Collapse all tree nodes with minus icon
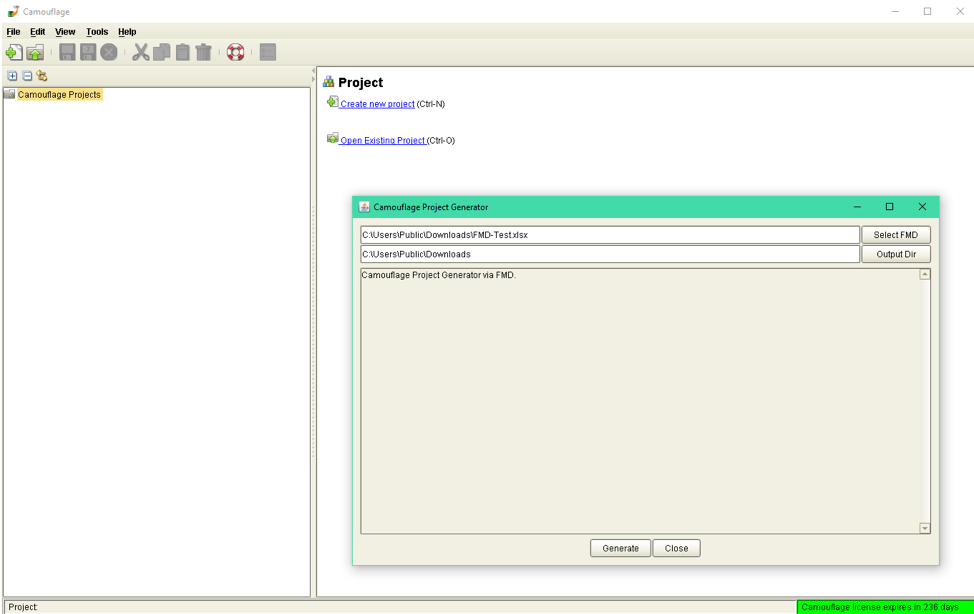Image resolution: width=974 pixels, height=614 pixels. pyautogui.click(x=27, y=76)
